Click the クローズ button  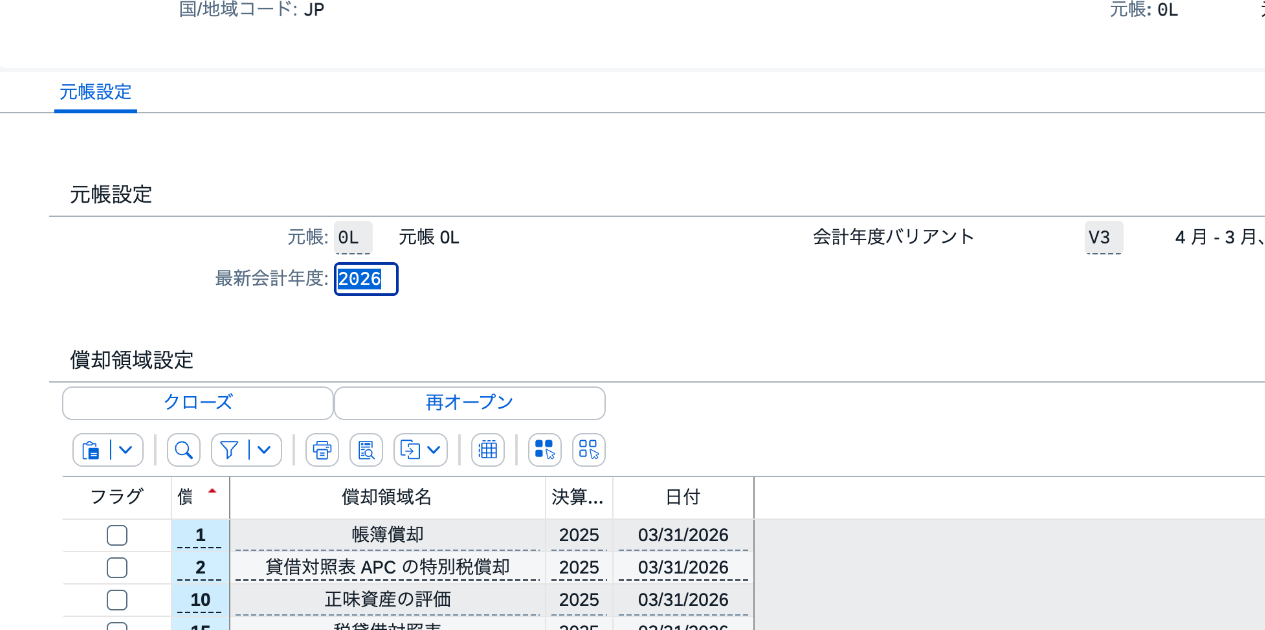198,403
